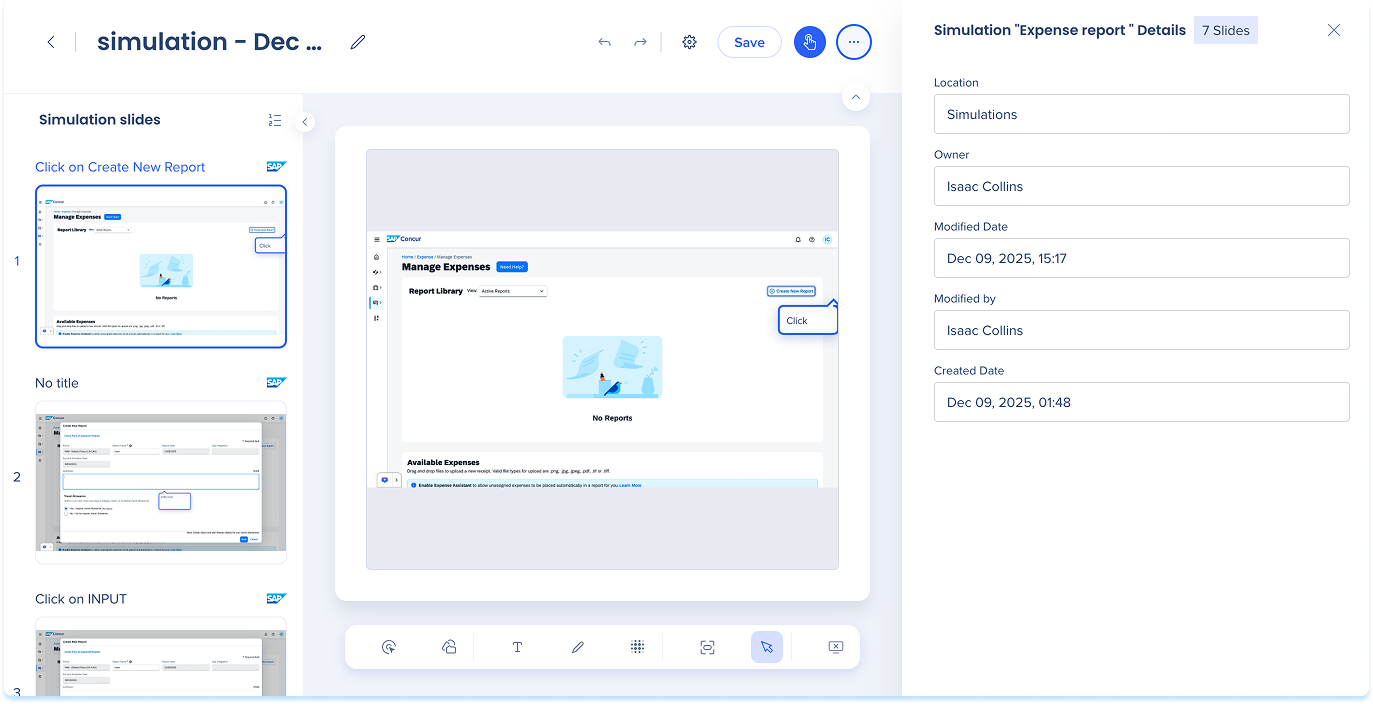Click the cloud upload icon in toolbar

449,647
